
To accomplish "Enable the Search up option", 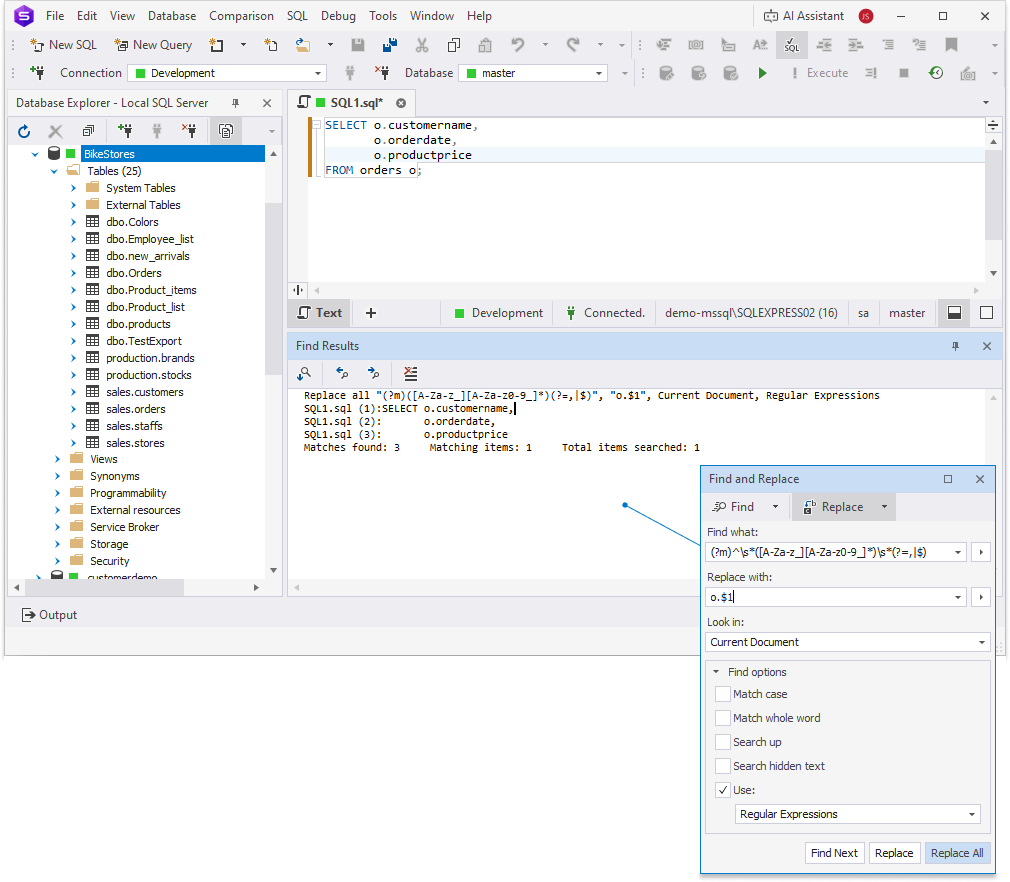I will tap(723, 742).
